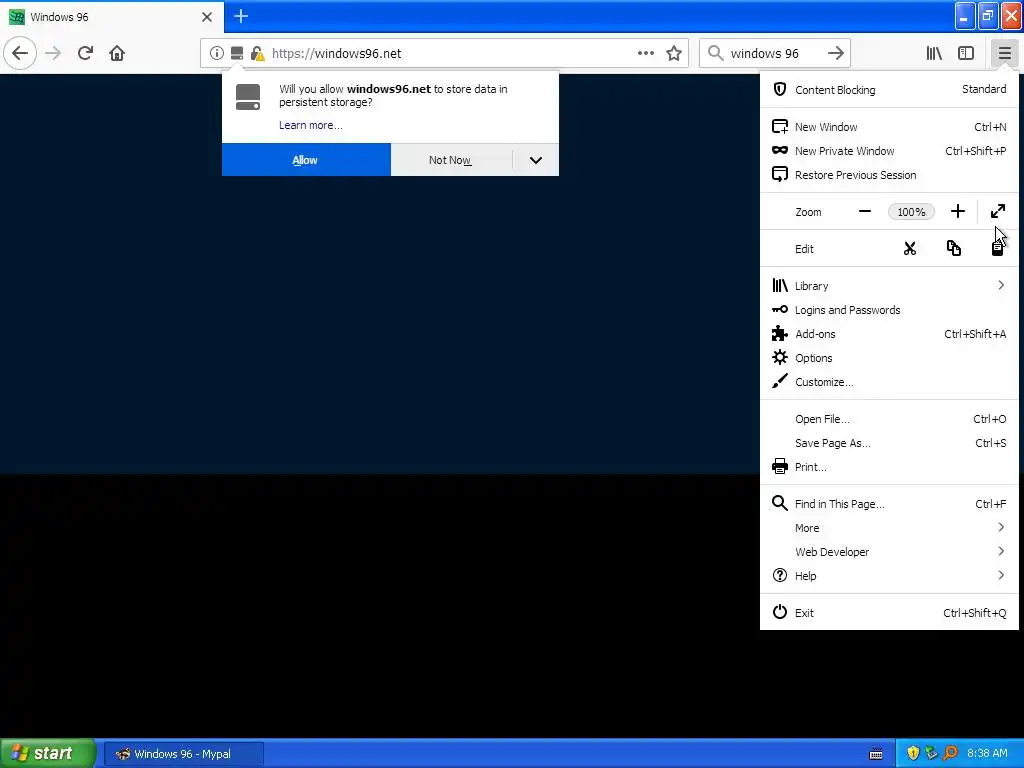Zoom in with the plus button
This screenshot has width=1024, height=768.
tap(957, 212)
